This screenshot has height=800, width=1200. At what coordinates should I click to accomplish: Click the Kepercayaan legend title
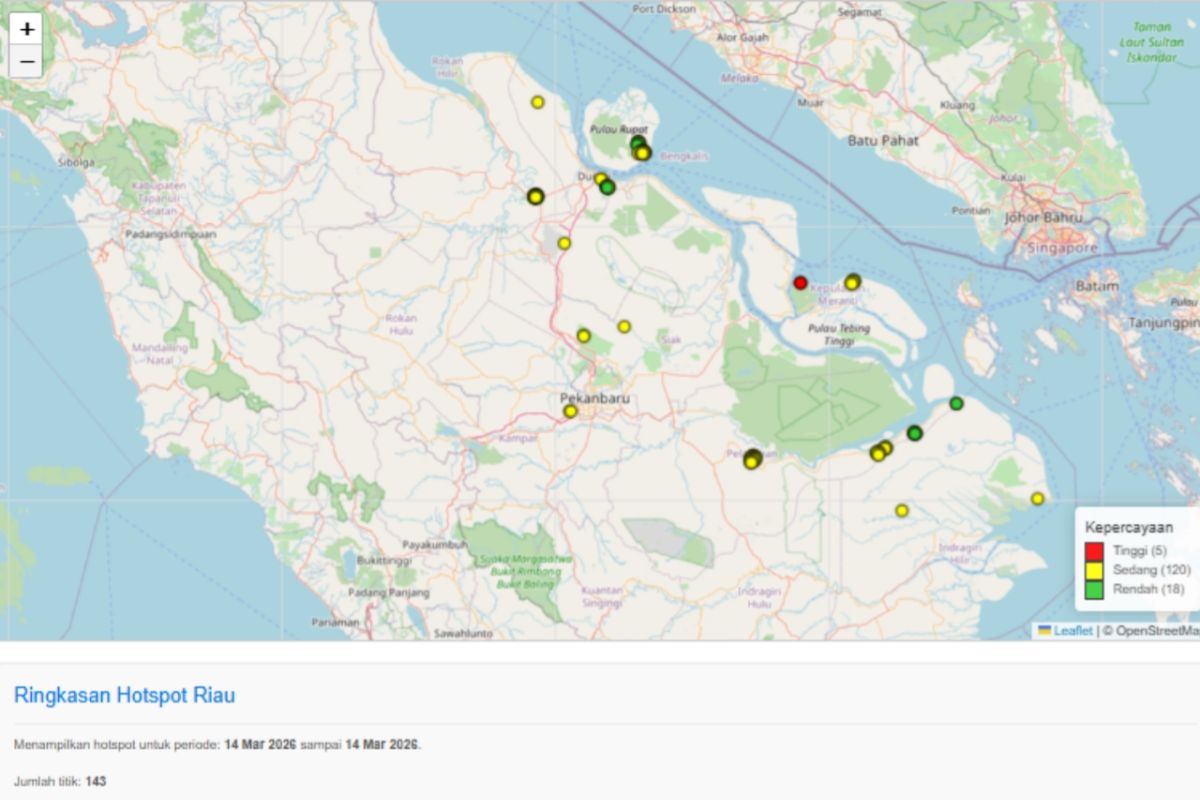[x=1129, y=527]
